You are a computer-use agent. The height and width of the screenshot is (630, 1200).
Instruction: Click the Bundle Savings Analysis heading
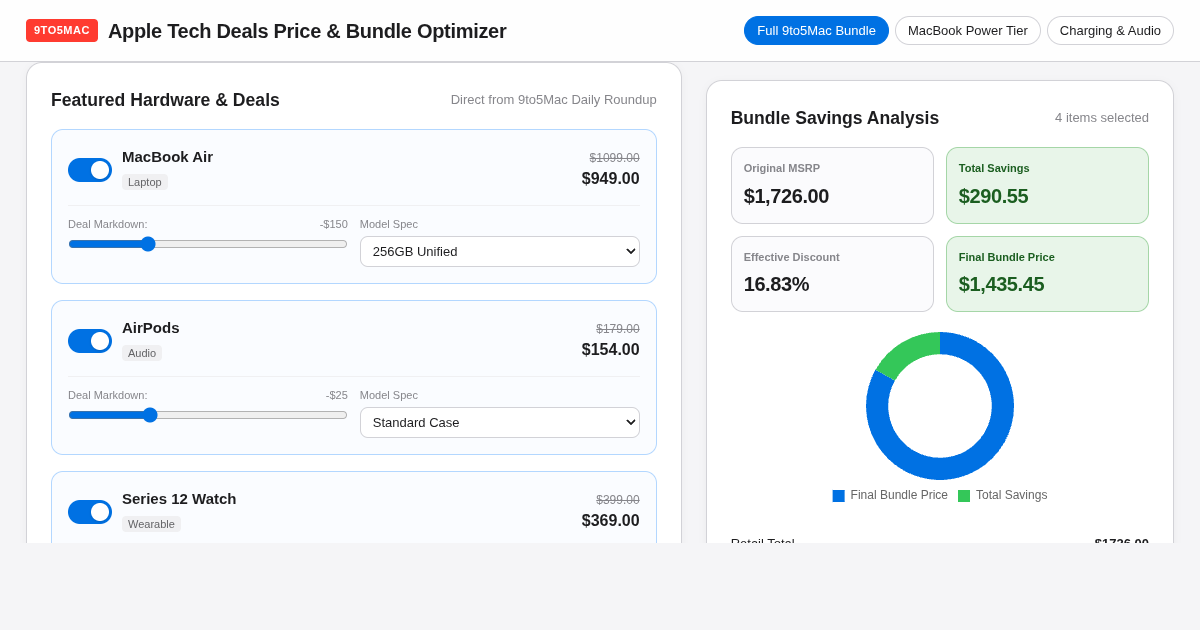(x=835, y=118)
